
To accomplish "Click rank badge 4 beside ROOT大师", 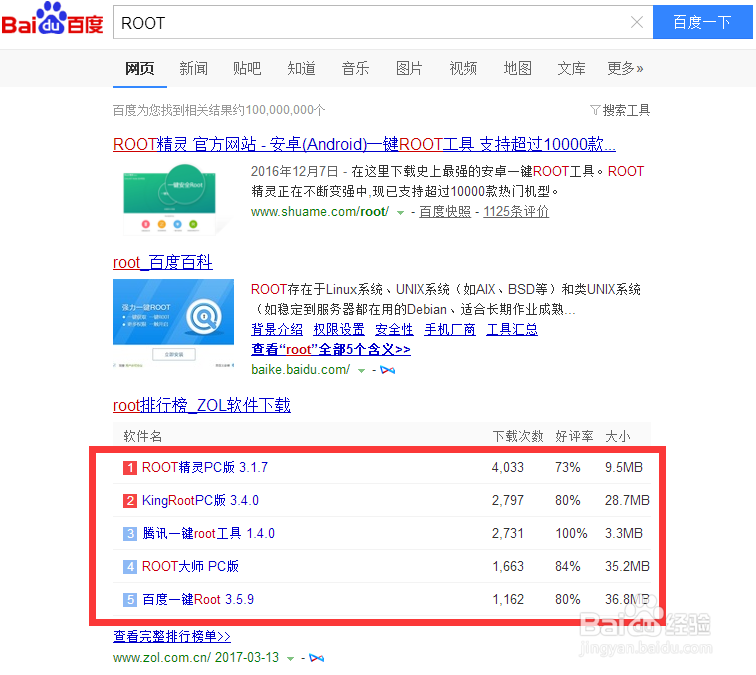I will (130, 567).
